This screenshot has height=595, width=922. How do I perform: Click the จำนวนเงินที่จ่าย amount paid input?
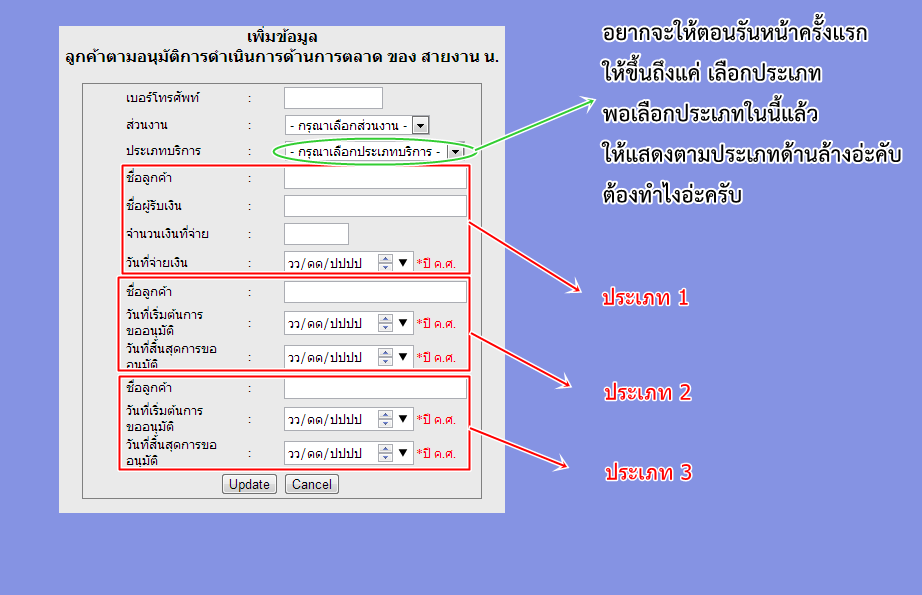pyautogui.click(x=316, y=233)
